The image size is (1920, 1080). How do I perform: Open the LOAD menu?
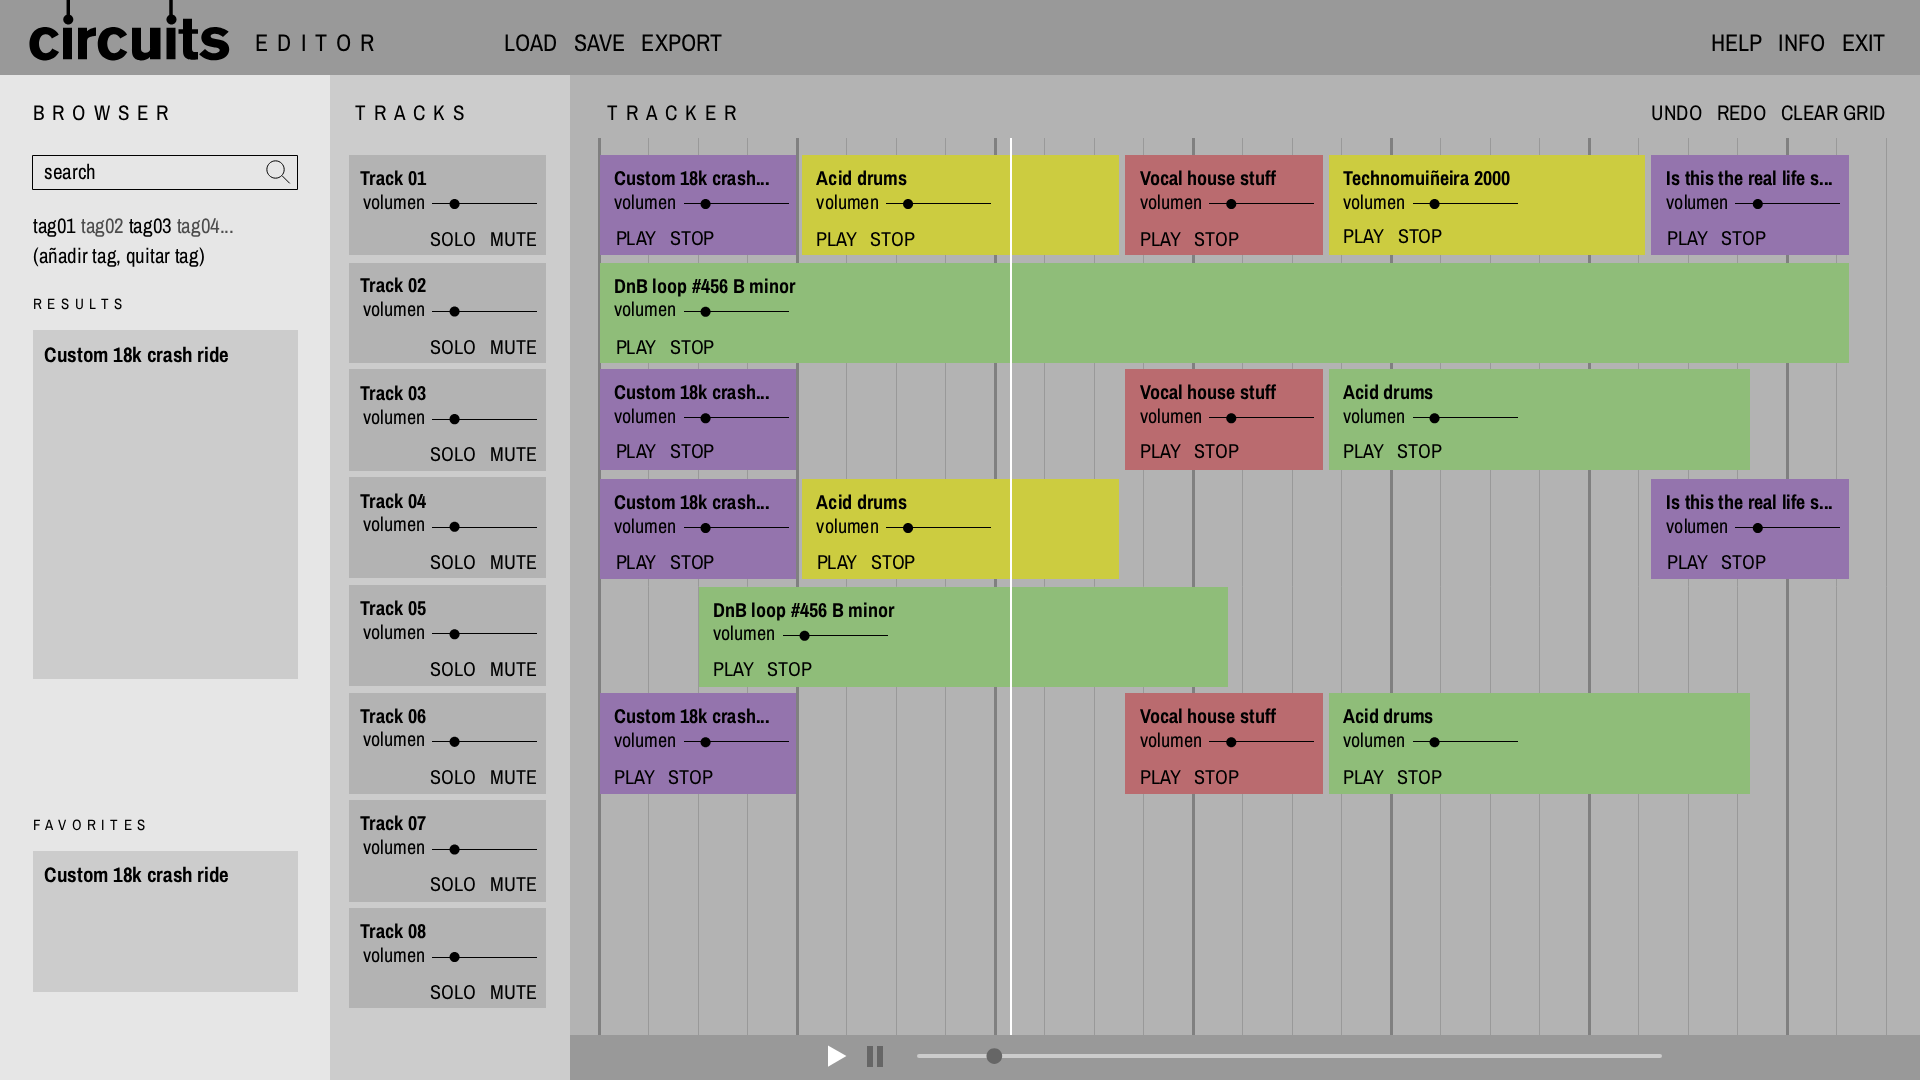530,43
